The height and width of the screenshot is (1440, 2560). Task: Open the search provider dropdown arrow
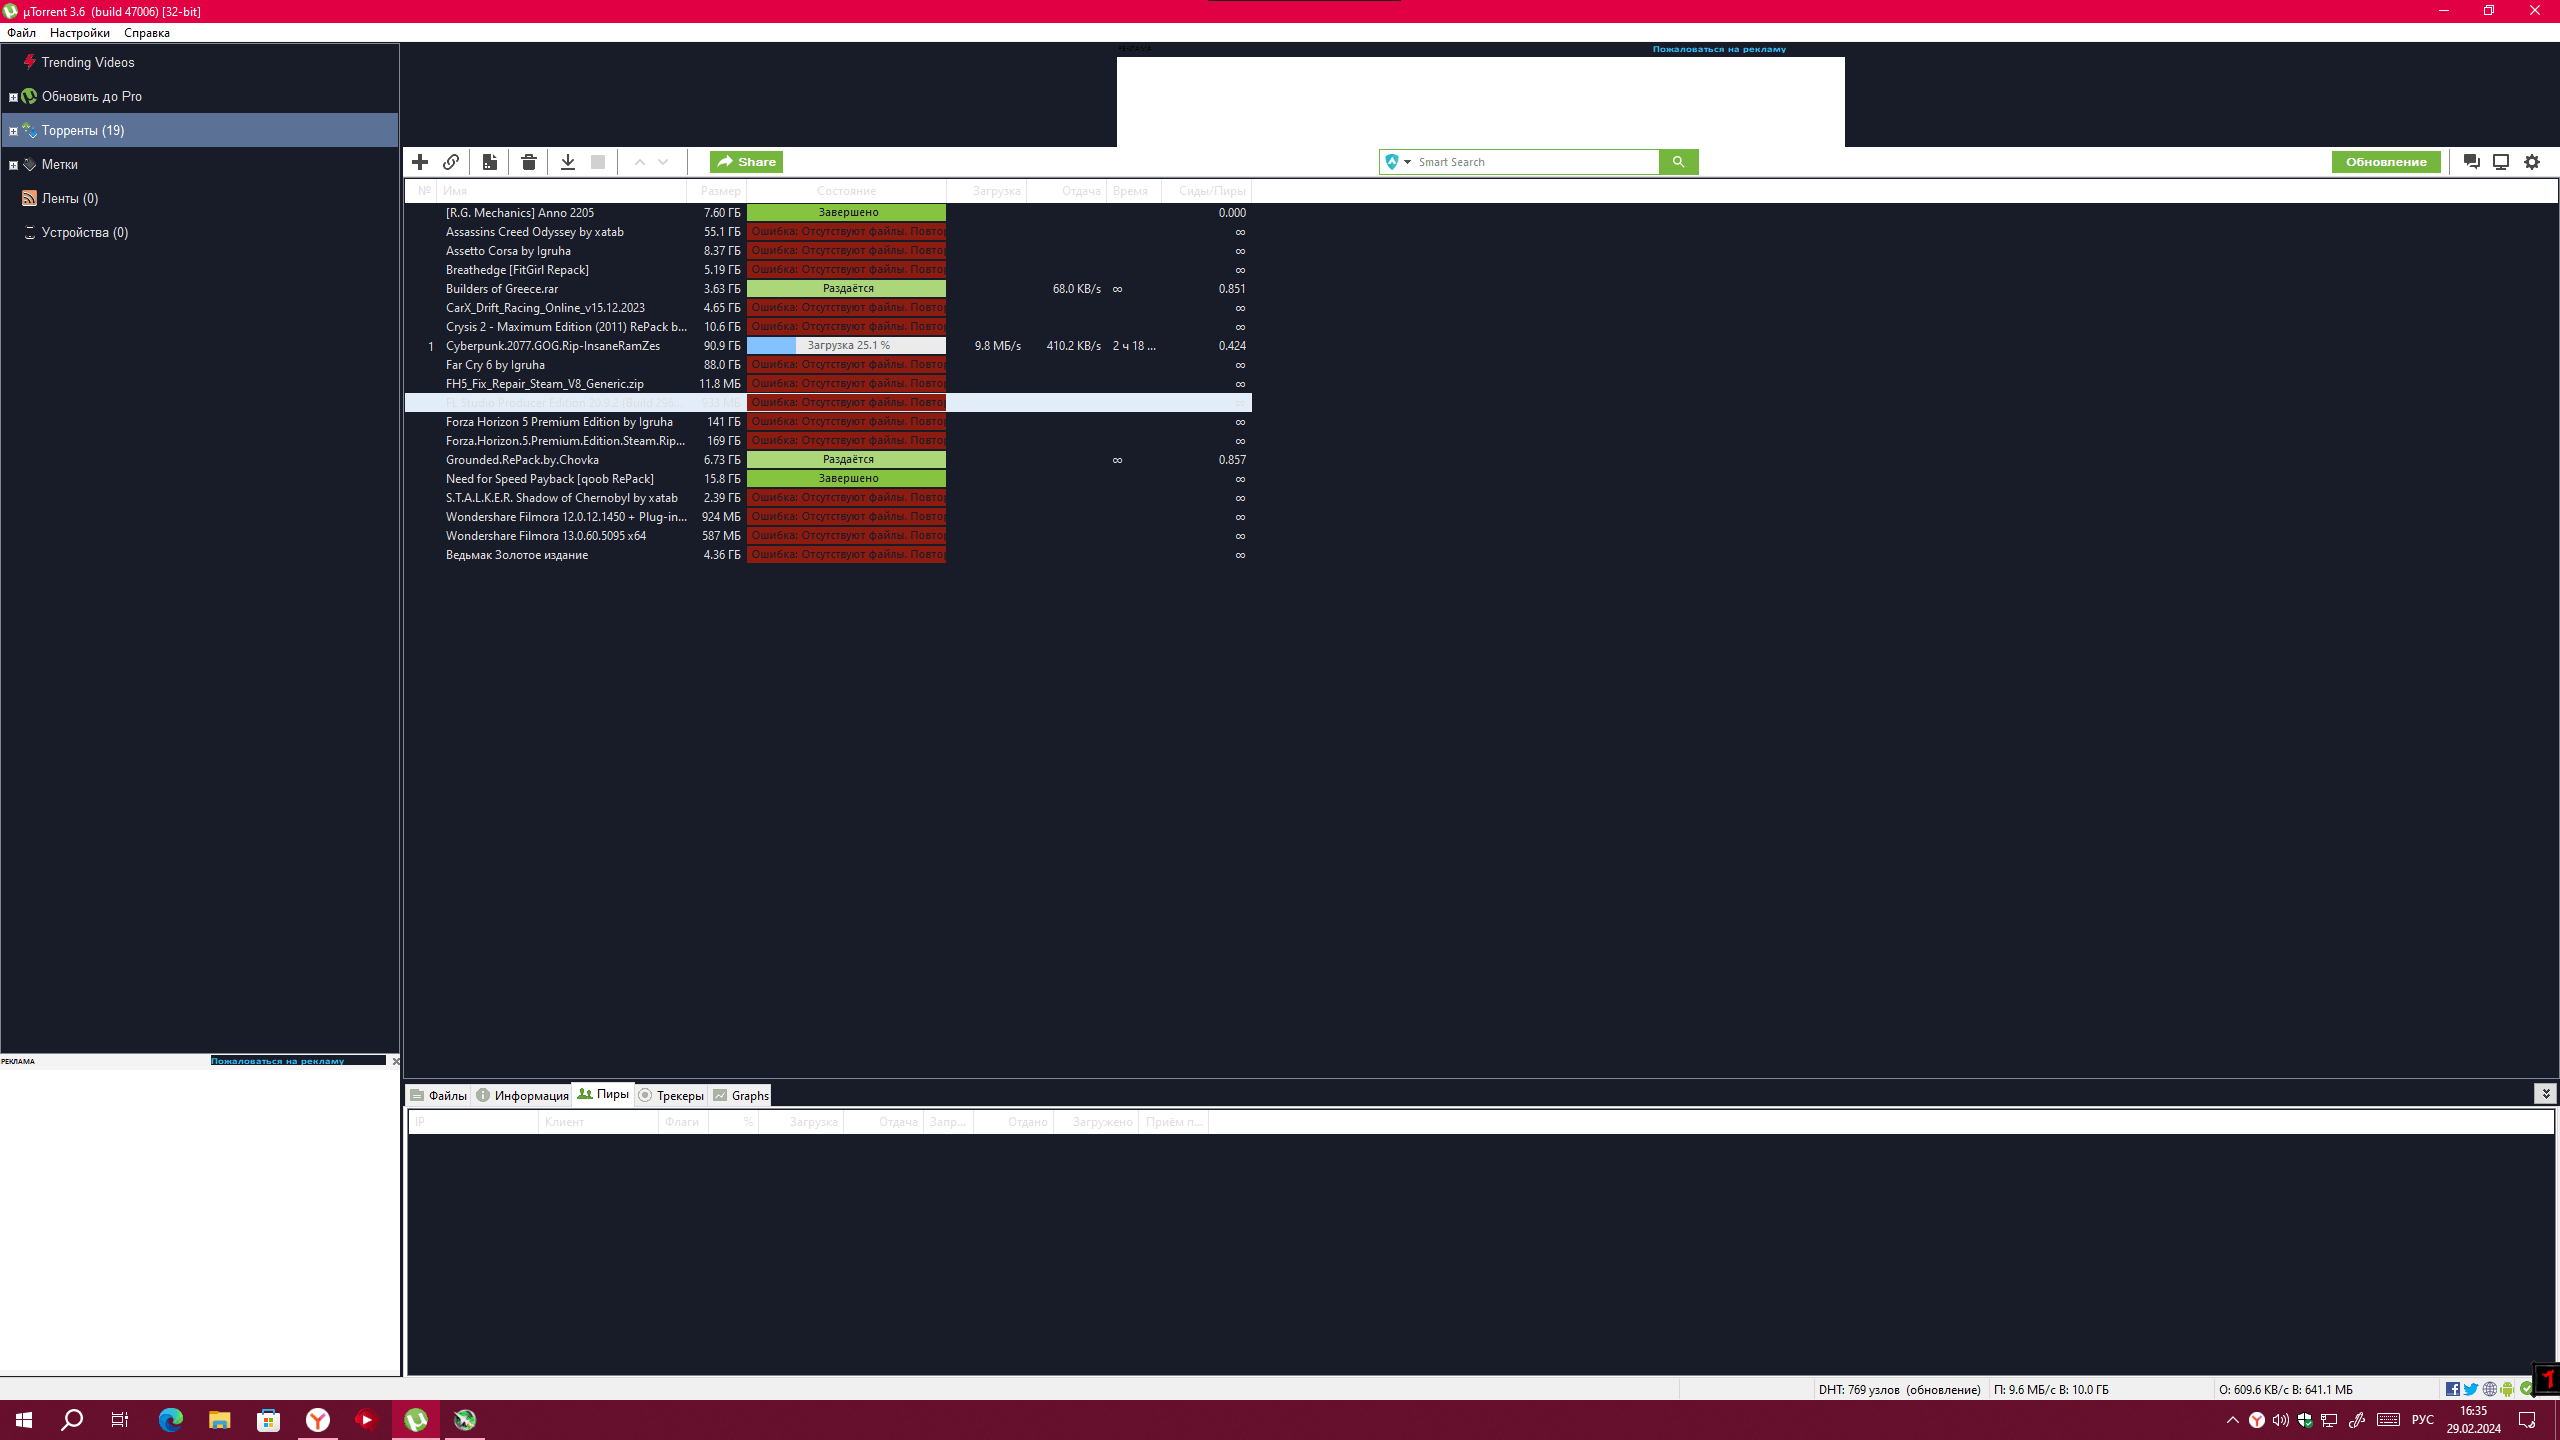point(1407,162)
